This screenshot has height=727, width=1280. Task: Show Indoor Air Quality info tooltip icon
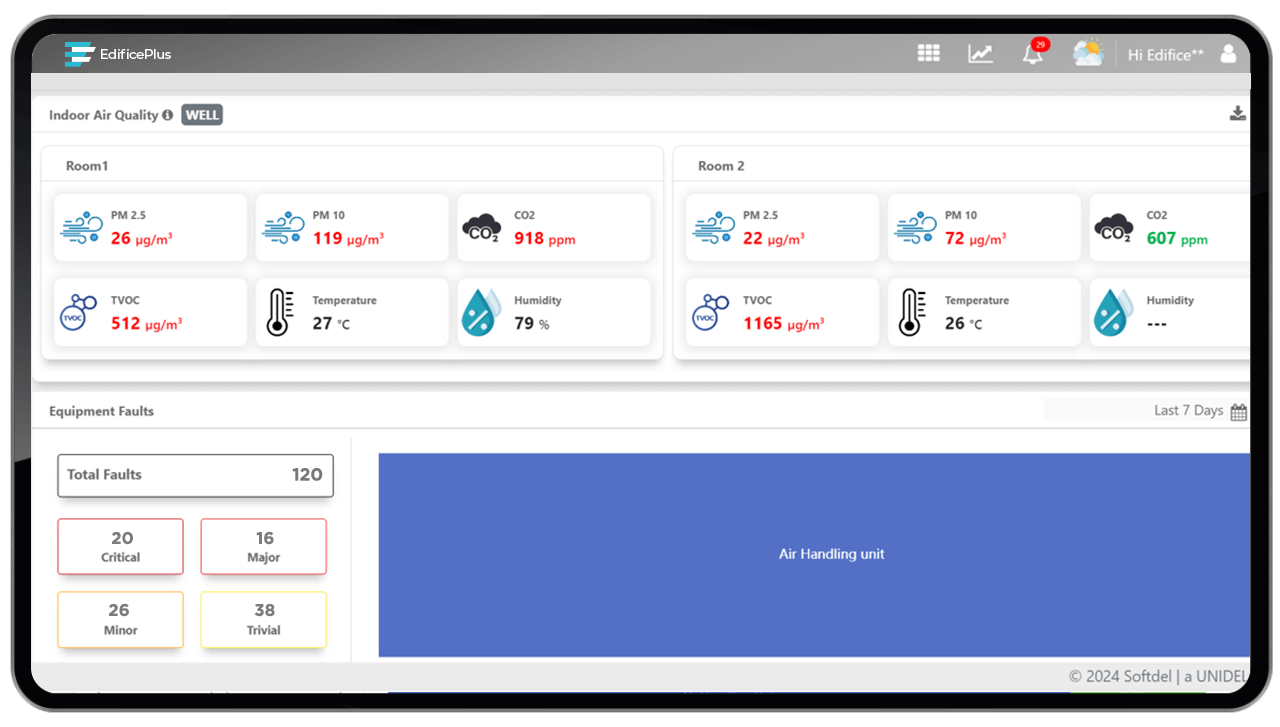pos(168,115)
